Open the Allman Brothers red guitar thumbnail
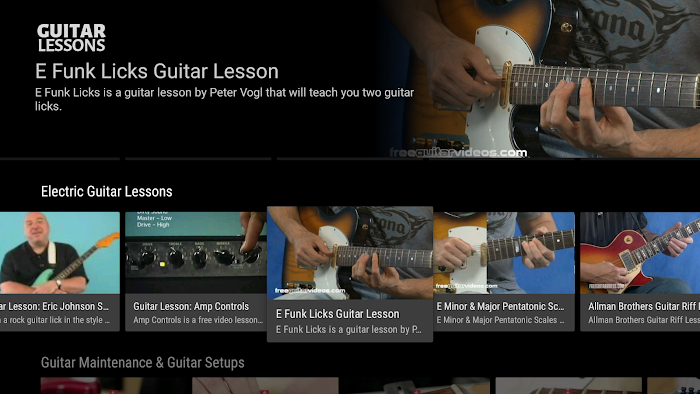Image resolution: width=700 pixels, height=394 pixels. coord(640,253)
